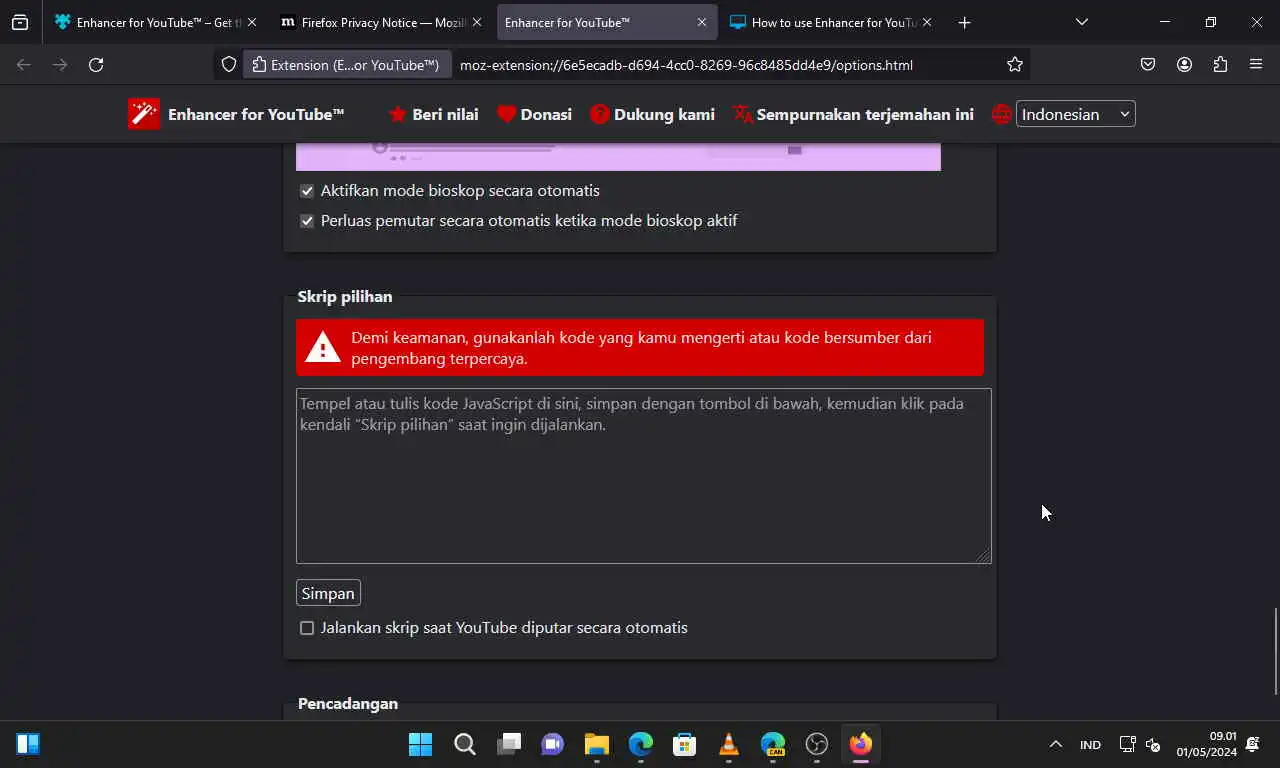
Task: Click the back navigation arrow
Action: click(x=24, y=65)
